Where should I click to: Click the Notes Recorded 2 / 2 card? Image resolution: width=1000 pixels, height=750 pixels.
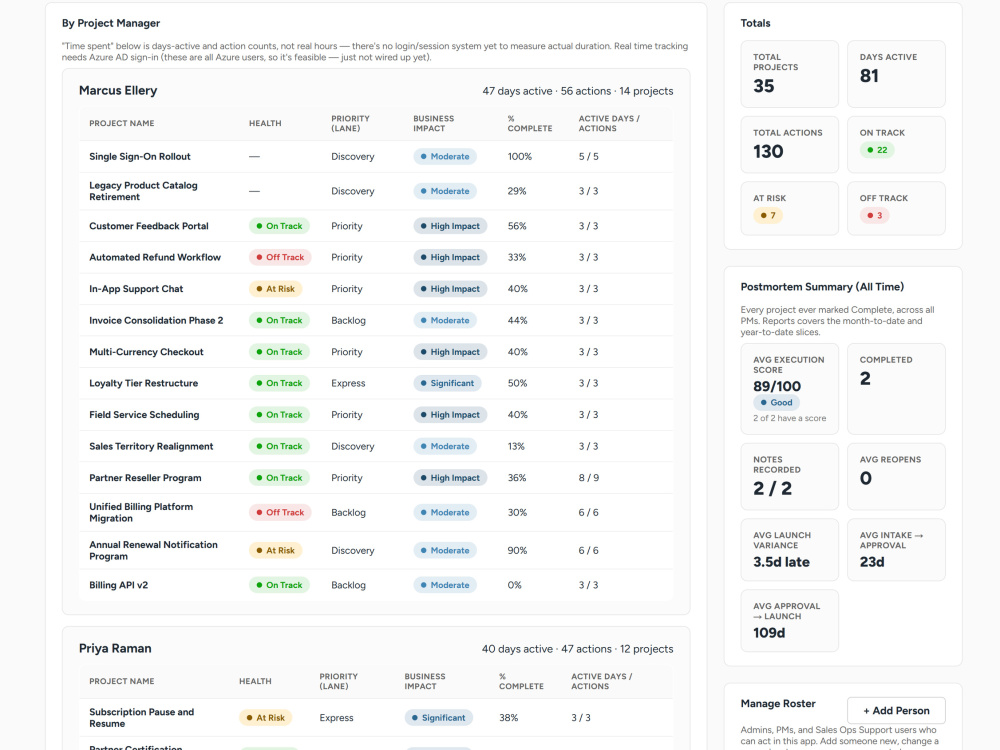[x=790, y=476]
